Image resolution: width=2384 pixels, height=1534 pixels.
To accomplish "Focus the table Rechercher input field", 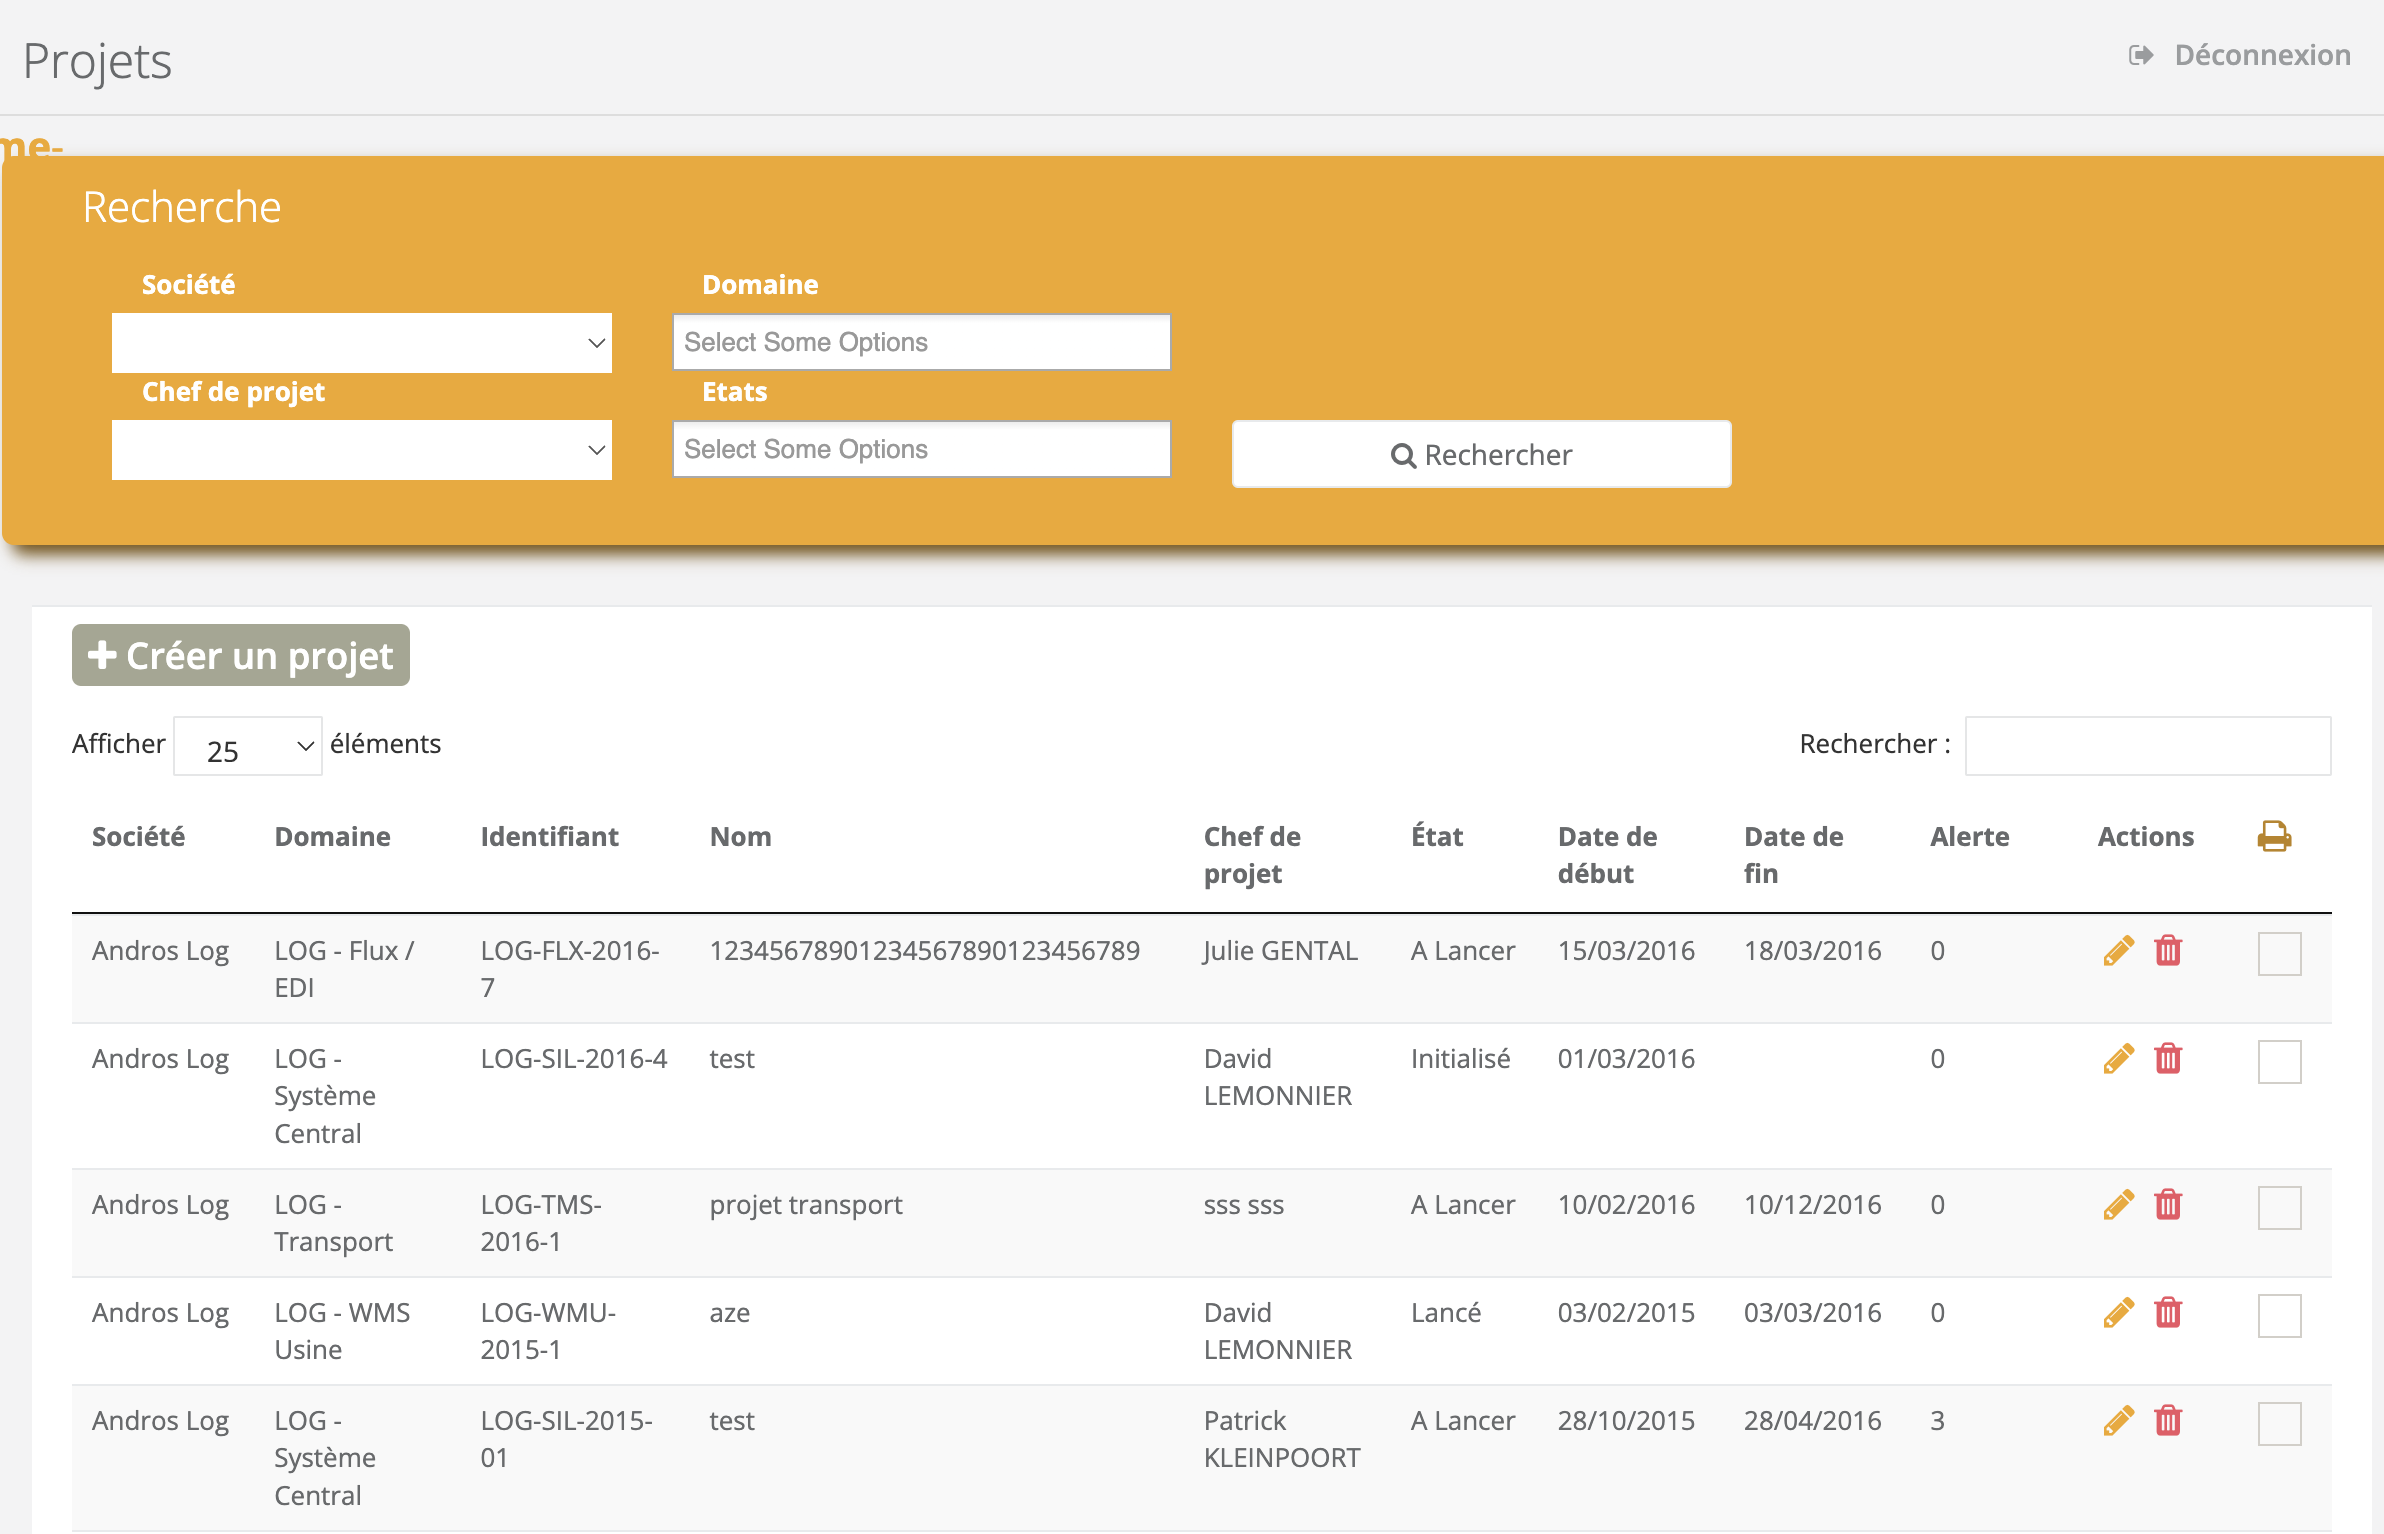I will [x=2148, y=746].
